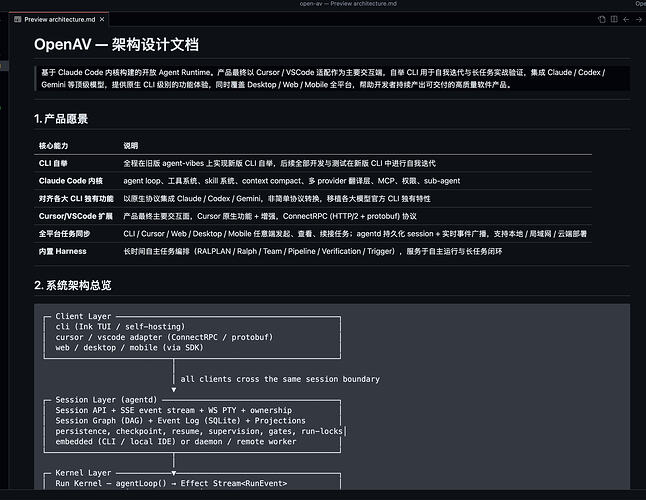The width and height of the screenshot is (646, 500).
Task: Click the preview icon on the architecture.md tab
Action: pyautogui.click(x=18, y=19)
